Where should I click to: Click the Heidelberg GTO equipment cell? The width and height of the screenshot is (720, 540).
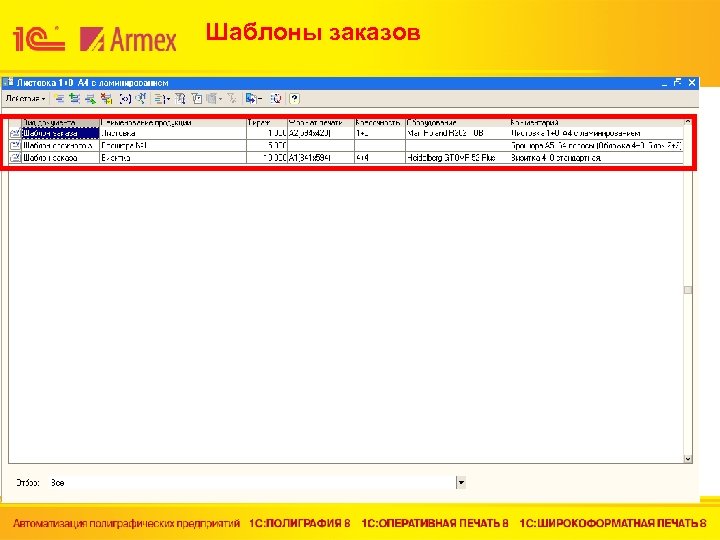click(x=457, y=158)
